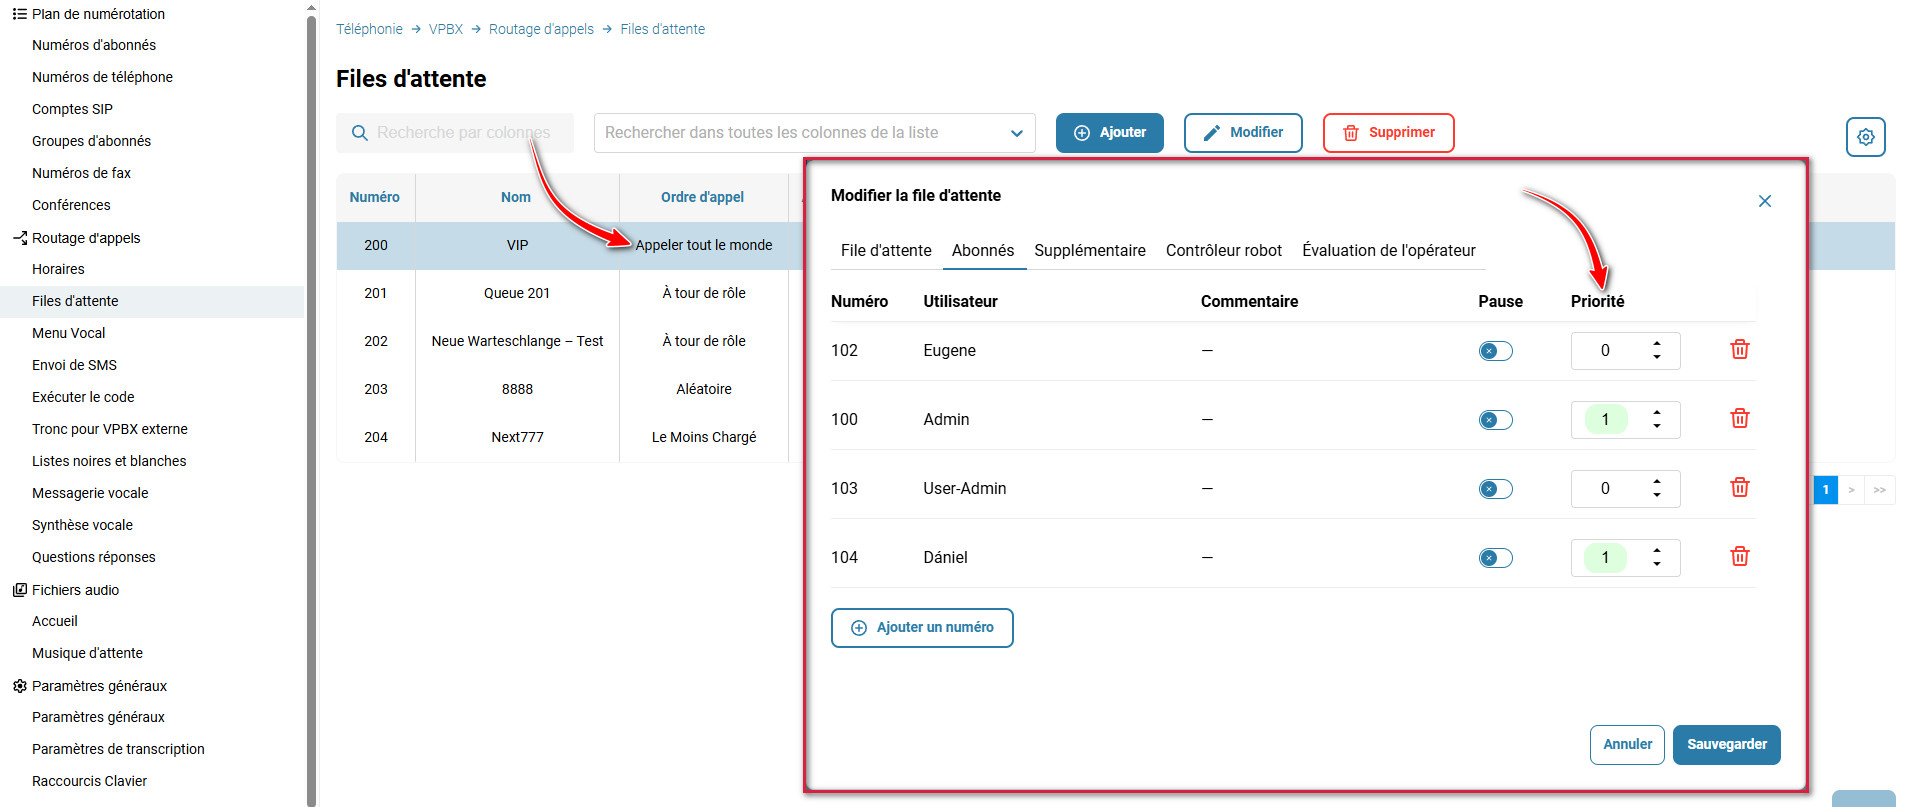Open Paramètres de transcription in sidebar
The width and height of the screenshot is (1912, 807).
pyautogui.click(x=118, y=749)
